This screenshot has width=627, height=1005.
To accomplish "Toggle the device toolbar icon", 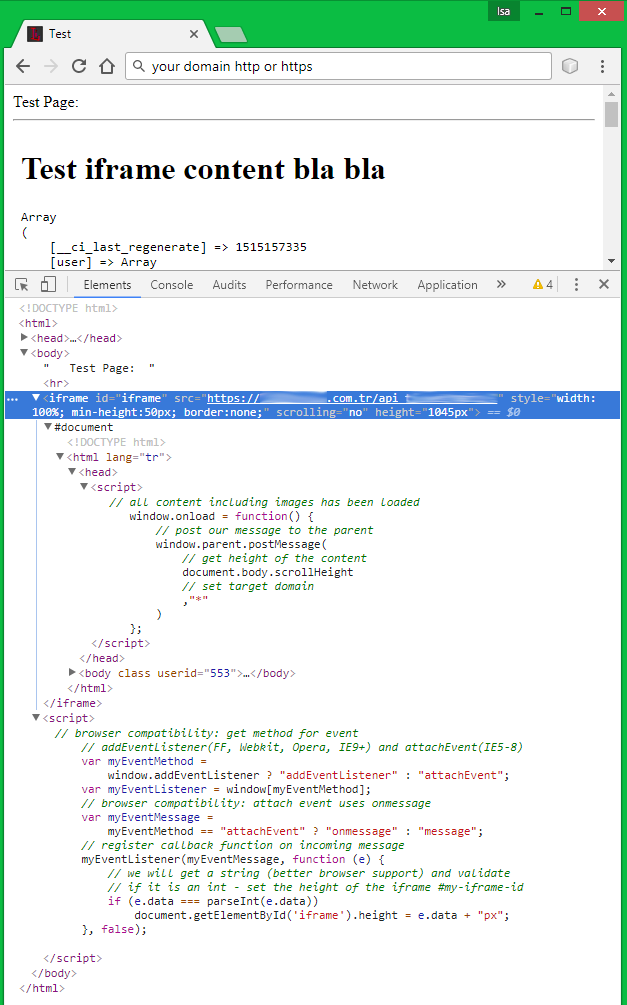I will coord(48,285).
